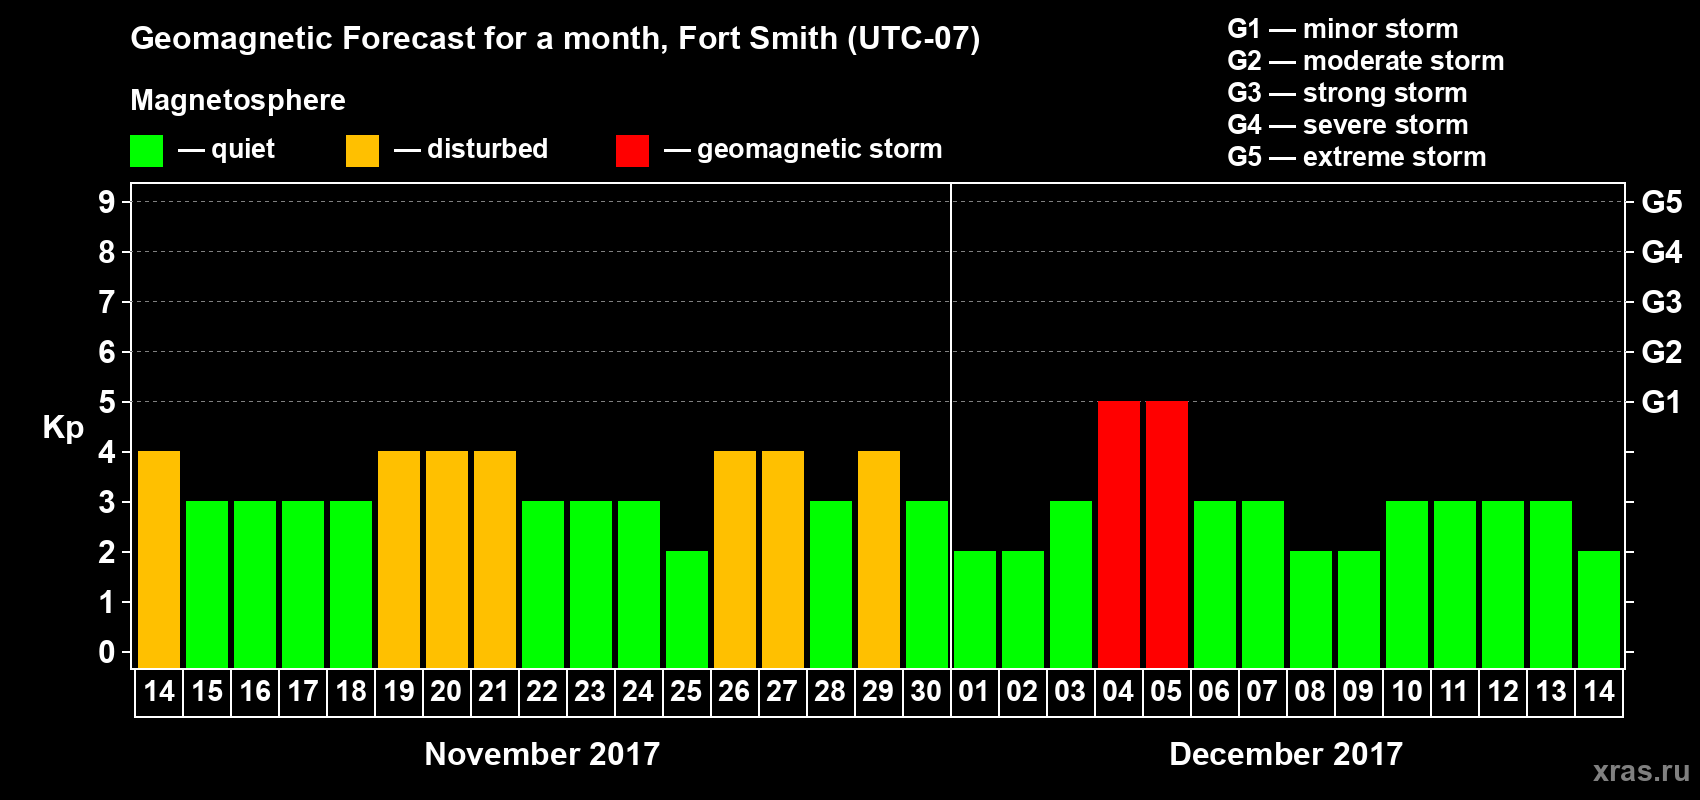Click the green bar for November 25
This screenshot has width=1700, height=800.
coord(687,609)
